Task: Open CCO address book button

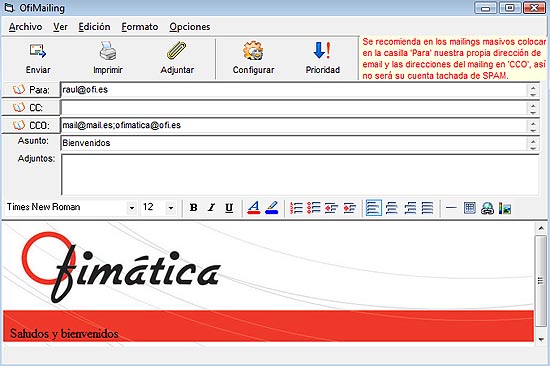Action: [31, 125]
